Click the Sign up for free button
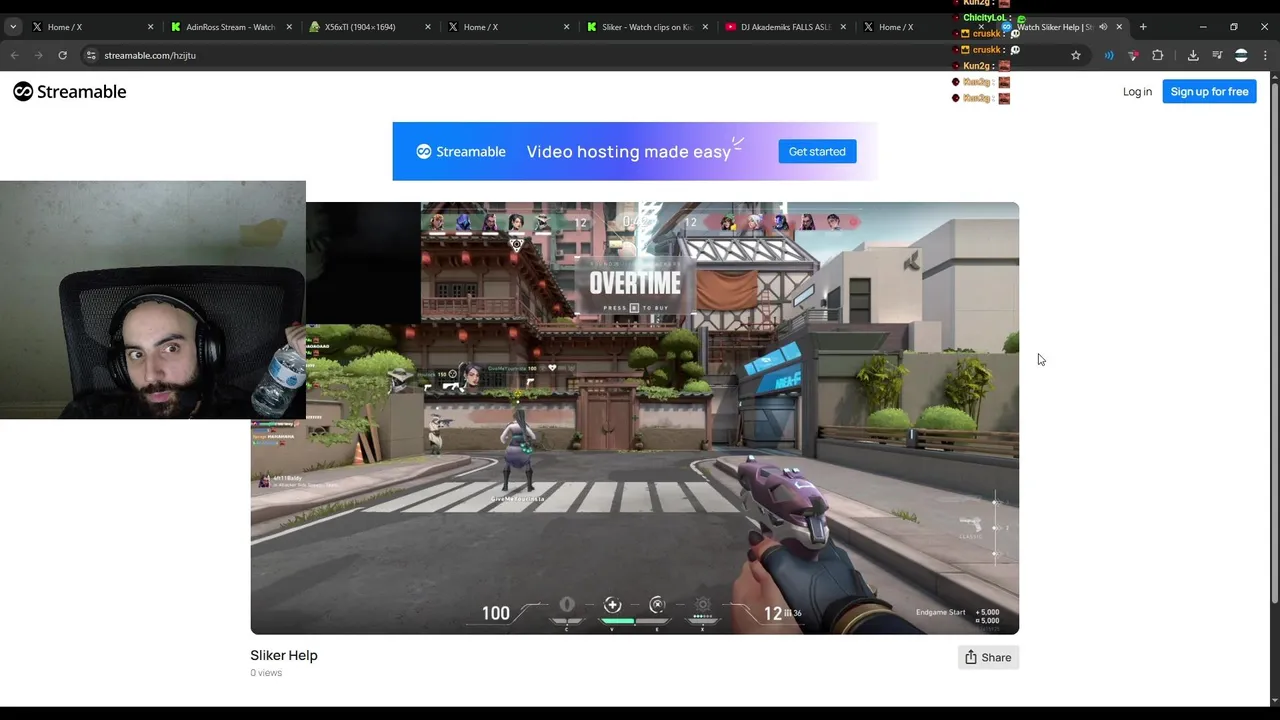 [x=1209, y=92]
